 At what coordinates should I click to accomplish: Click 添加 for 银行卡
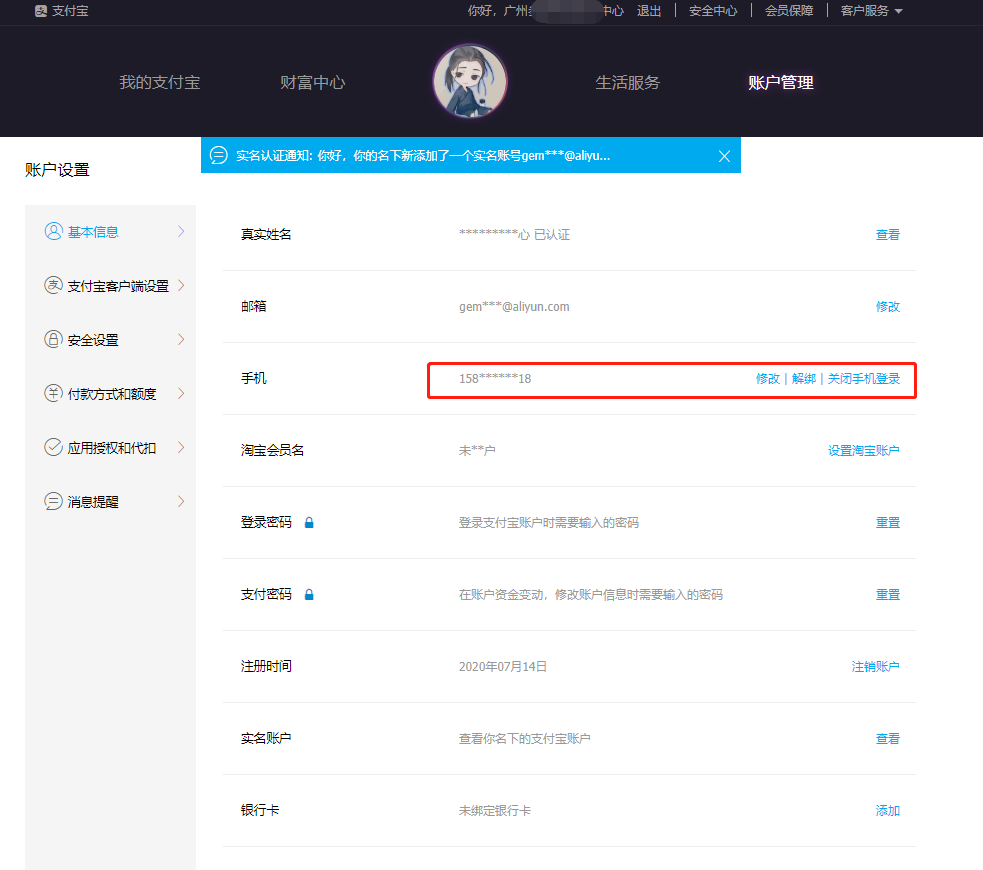click(887, 810)
